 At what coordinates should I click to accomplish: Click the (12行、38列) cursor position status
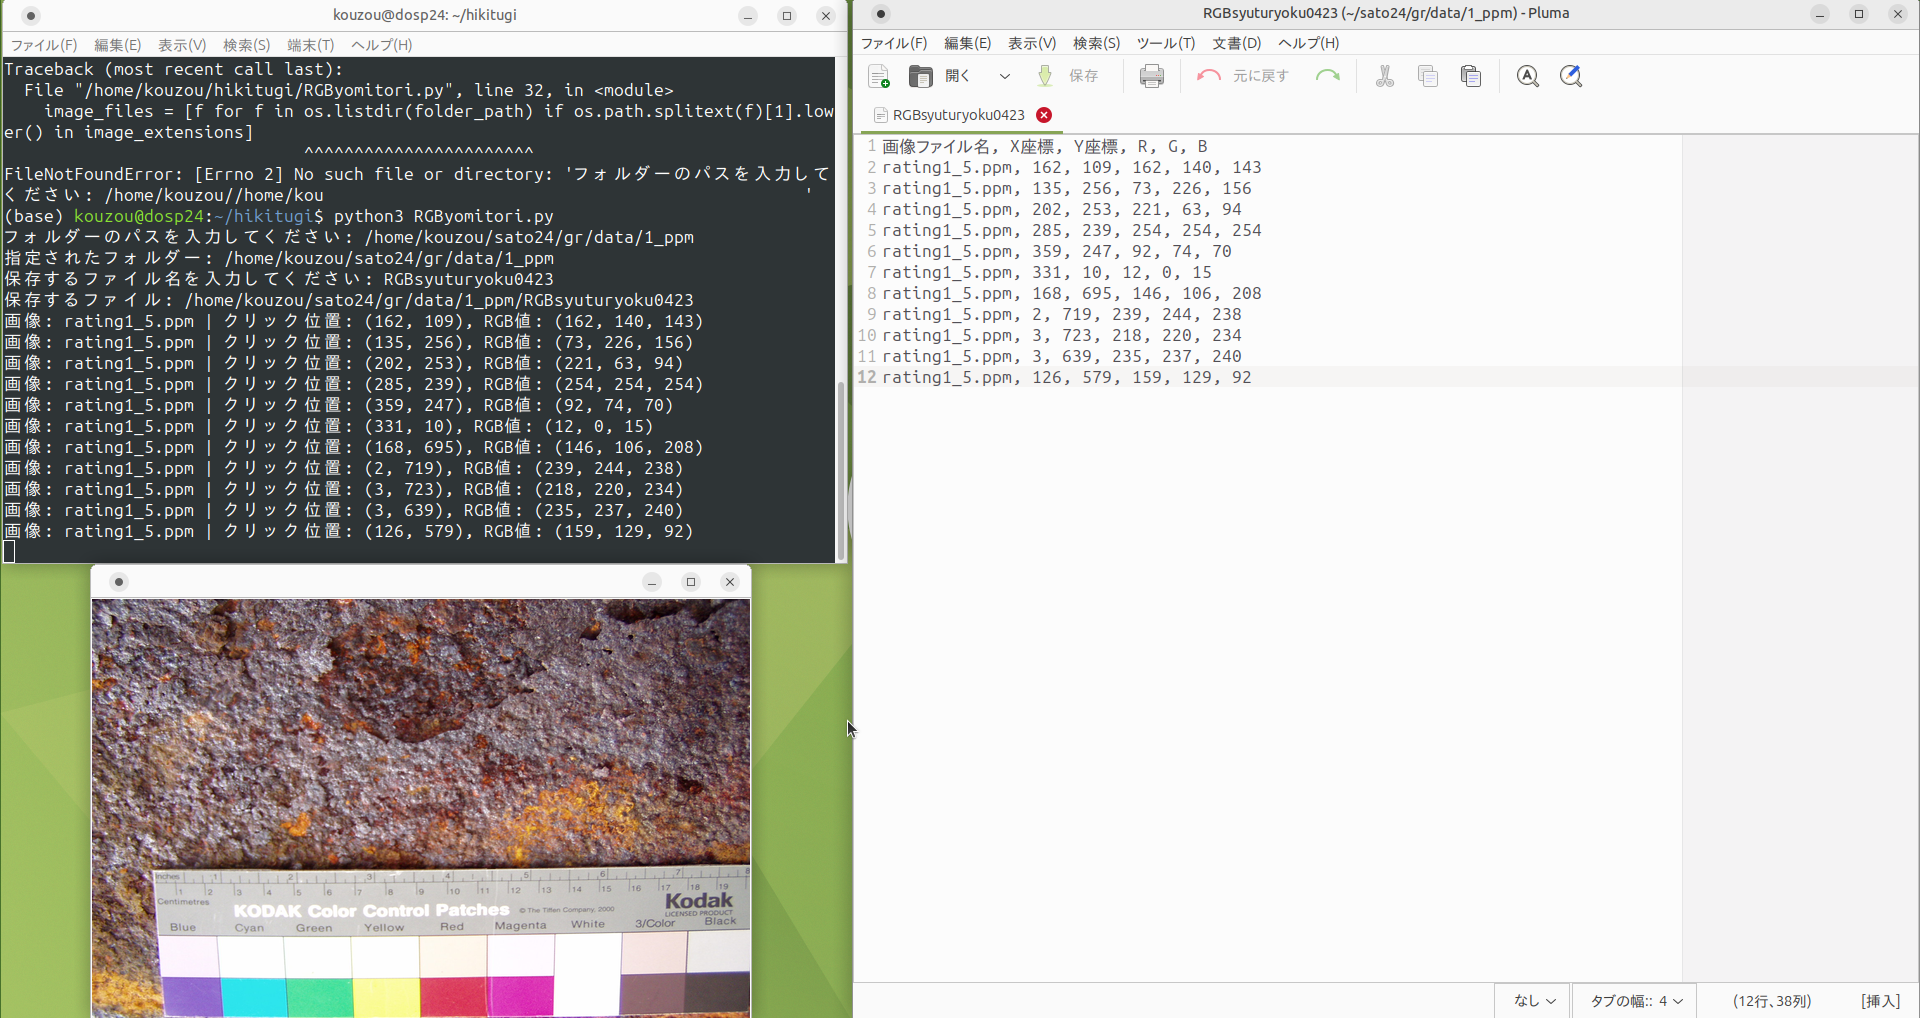click(x=1772, y=1001)
